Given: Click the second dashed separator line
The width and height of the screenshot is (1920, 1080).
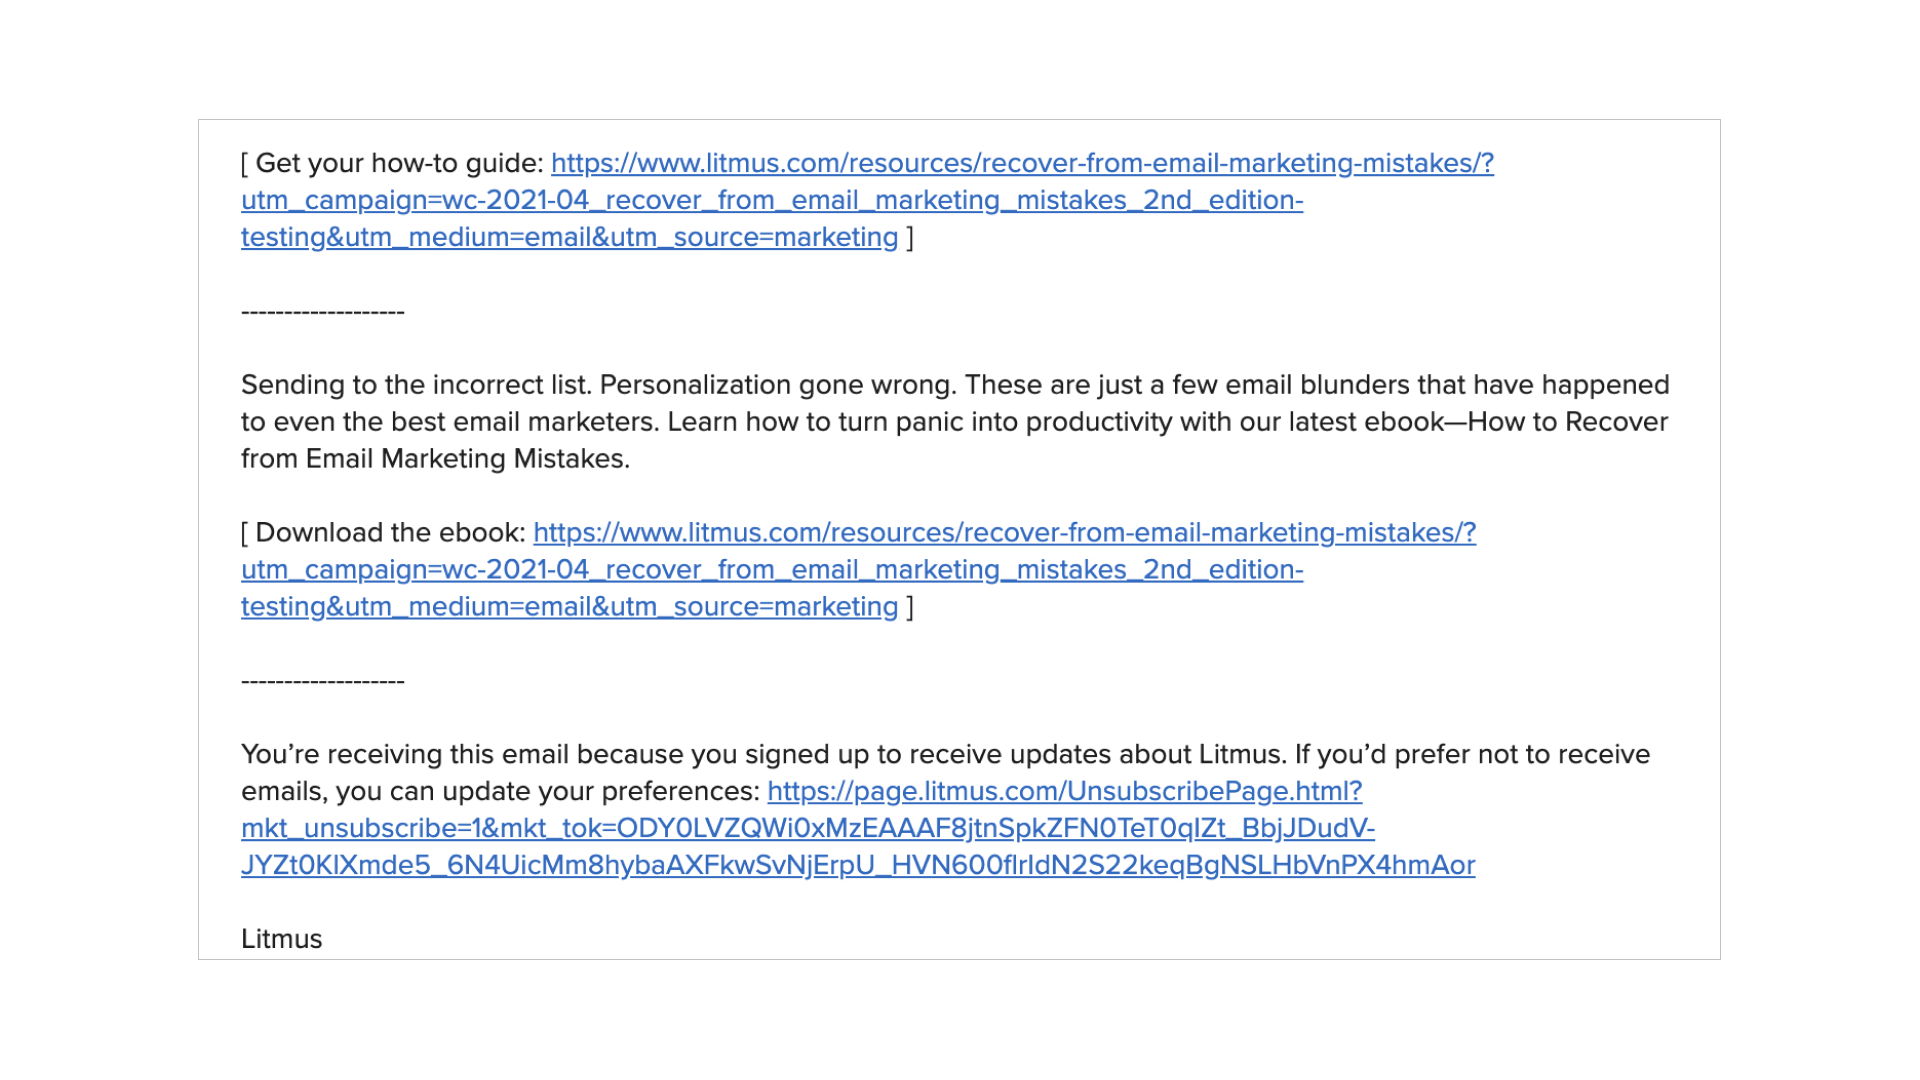Looking at the screenshot, I should pyautogui.click(x=322, y=681).
